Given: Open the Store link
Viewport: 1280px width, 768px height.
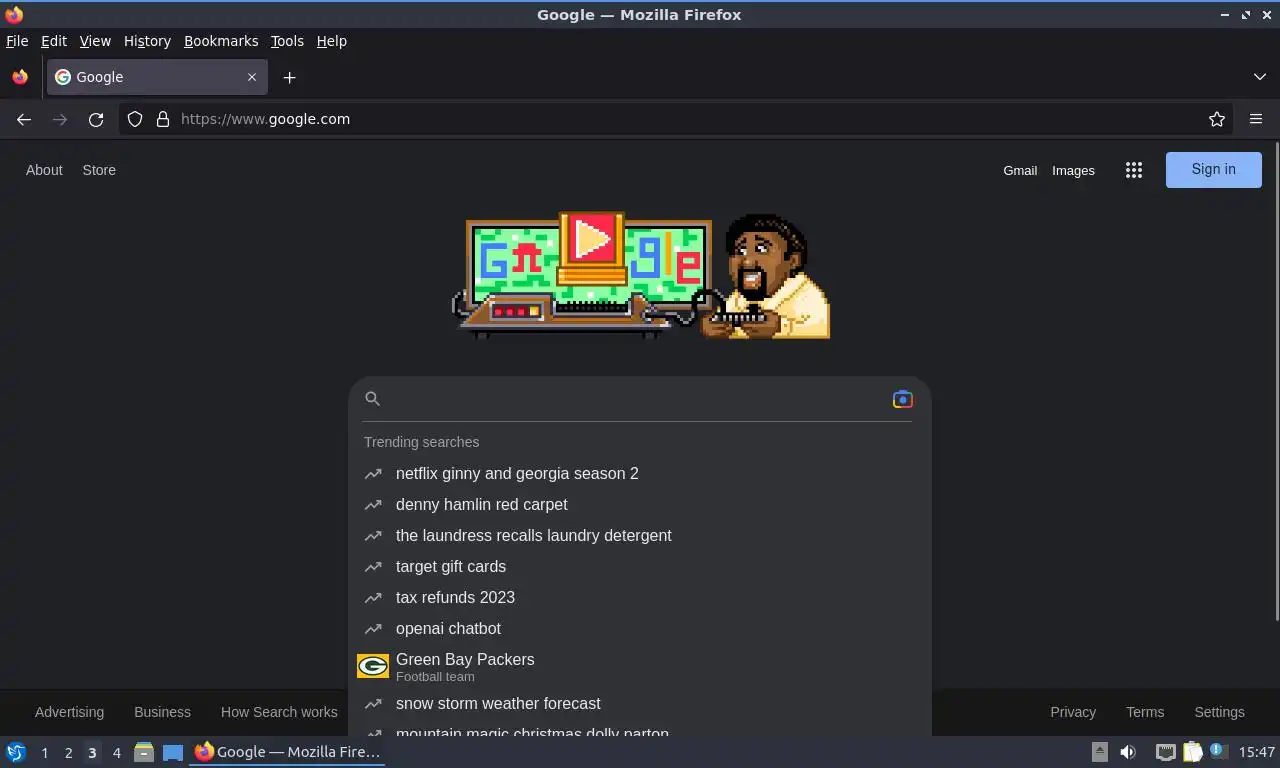Looking at the screenshot, I should tap(99, 170).
